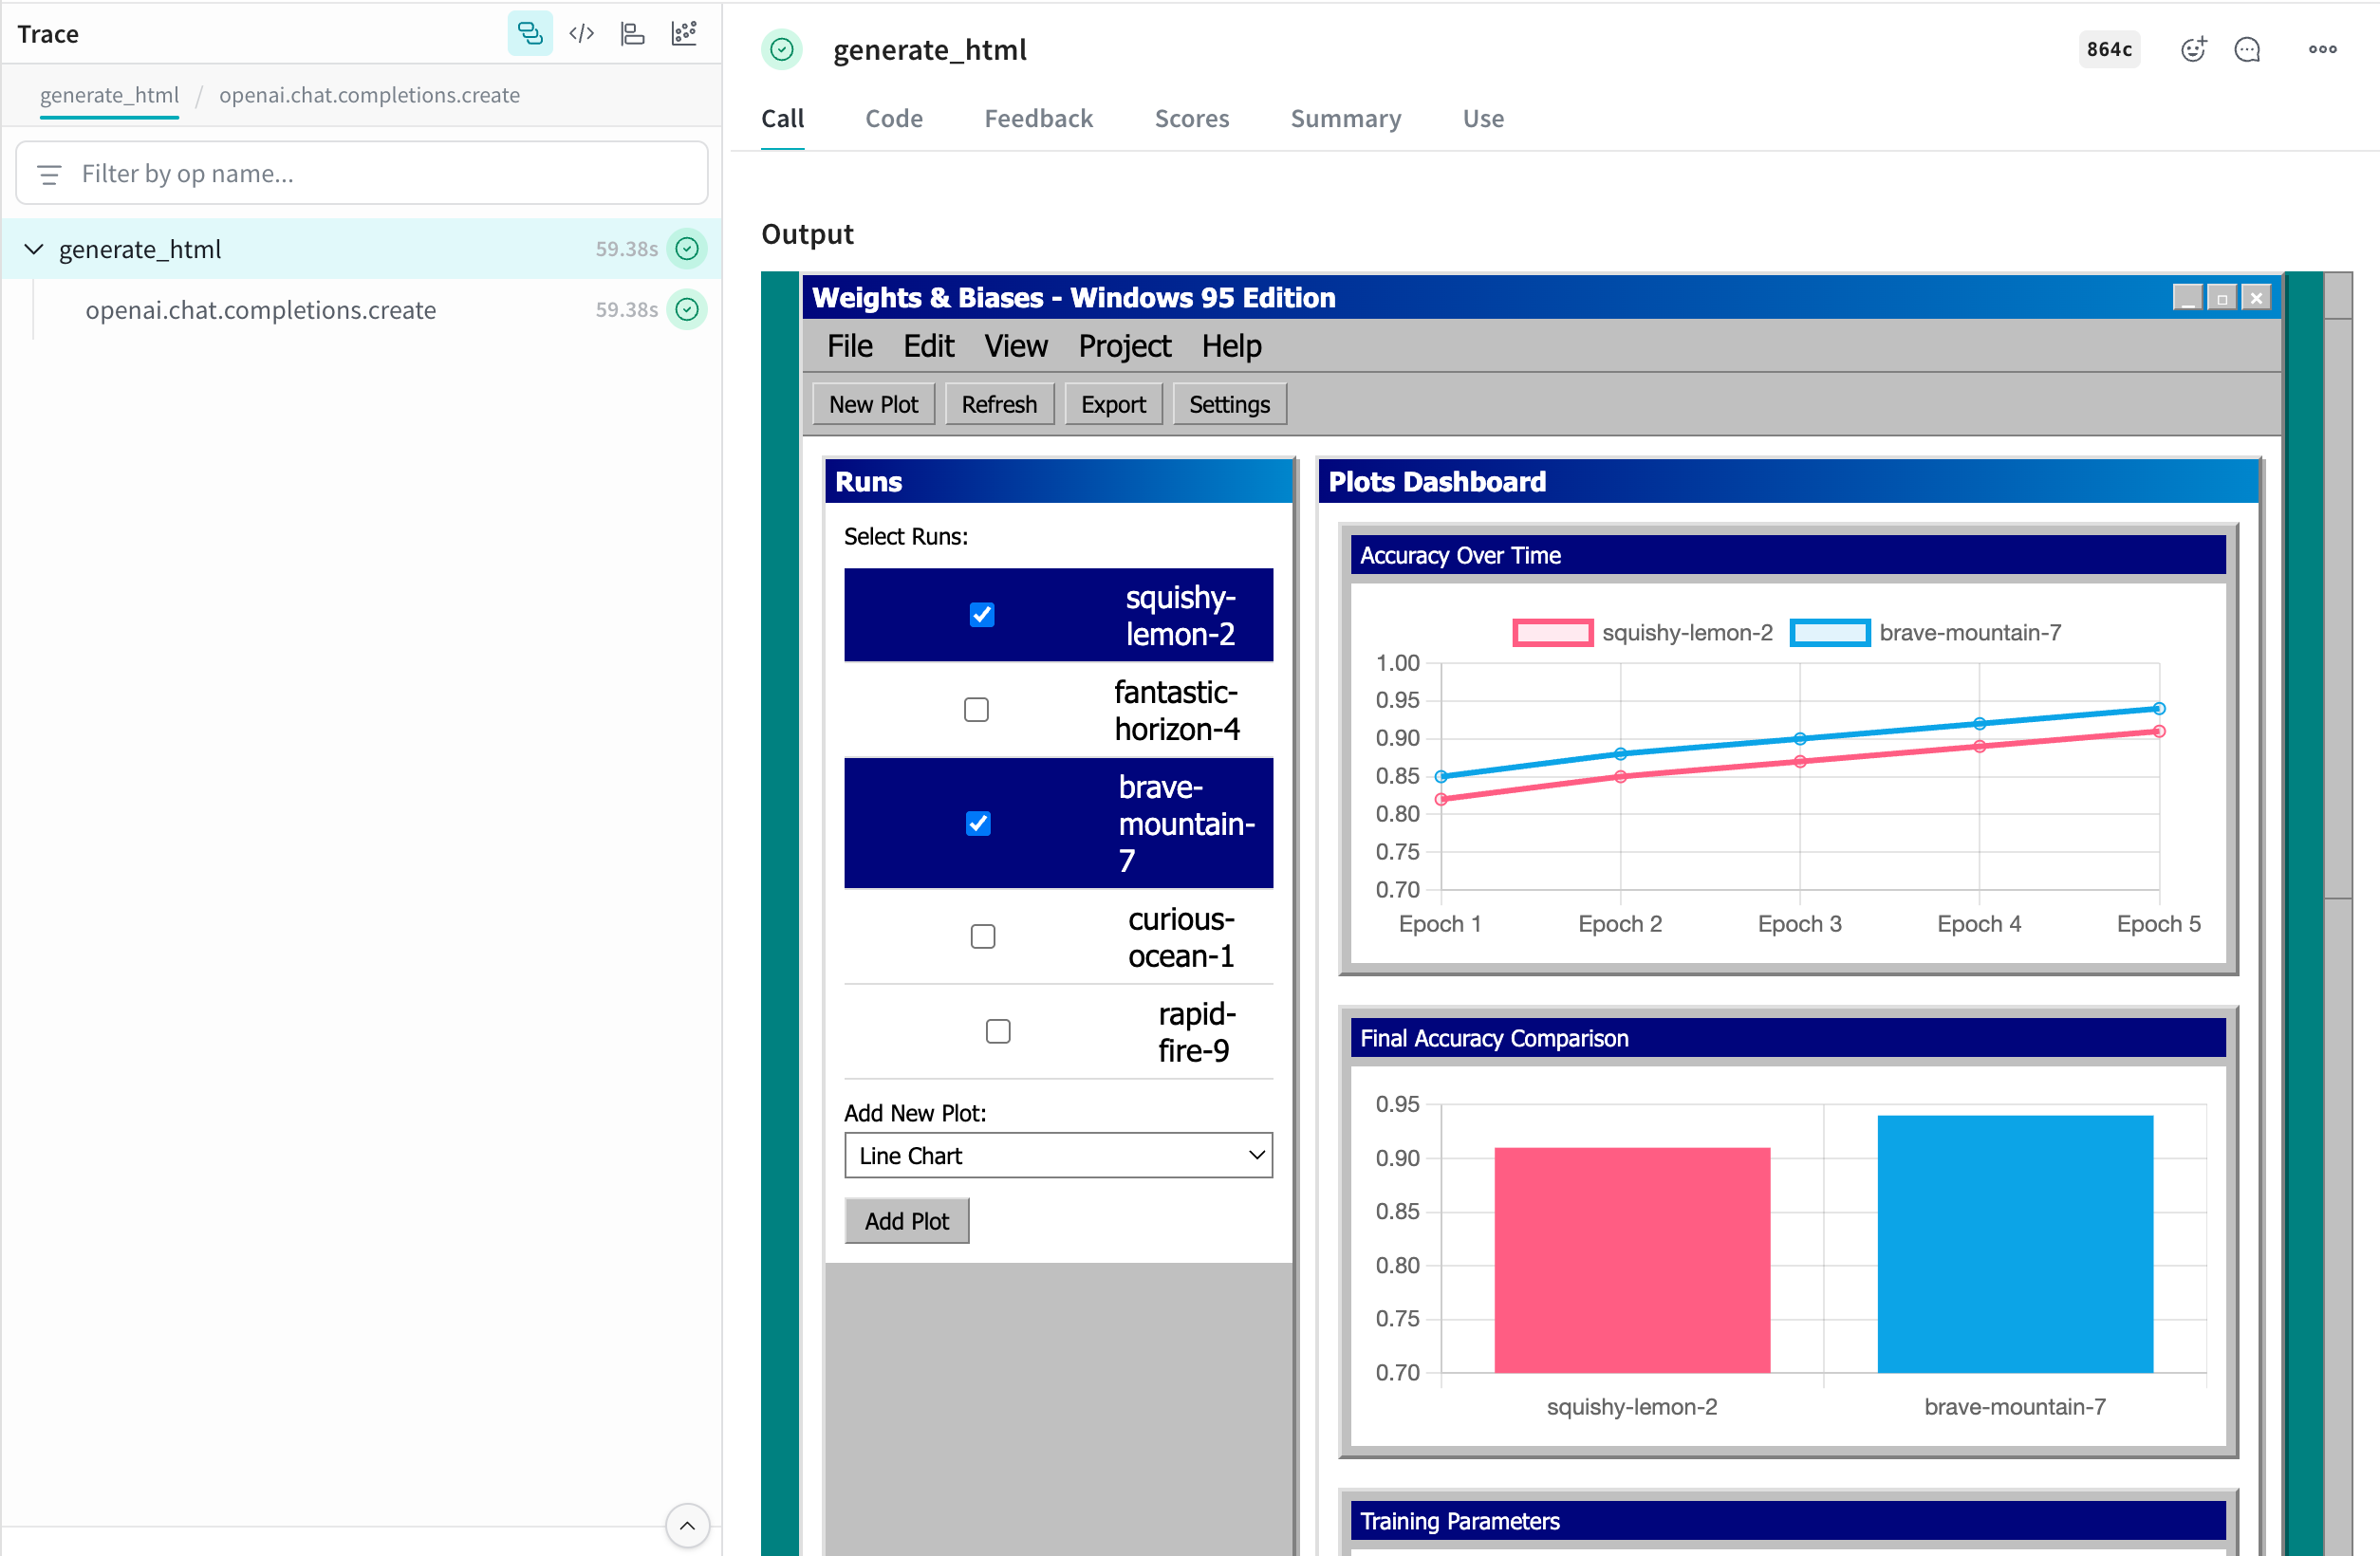The height and width of the screenshot is (1556, 2380).
Task: Minimize the Windows 95 Edition window
Action: (2187, 298)
